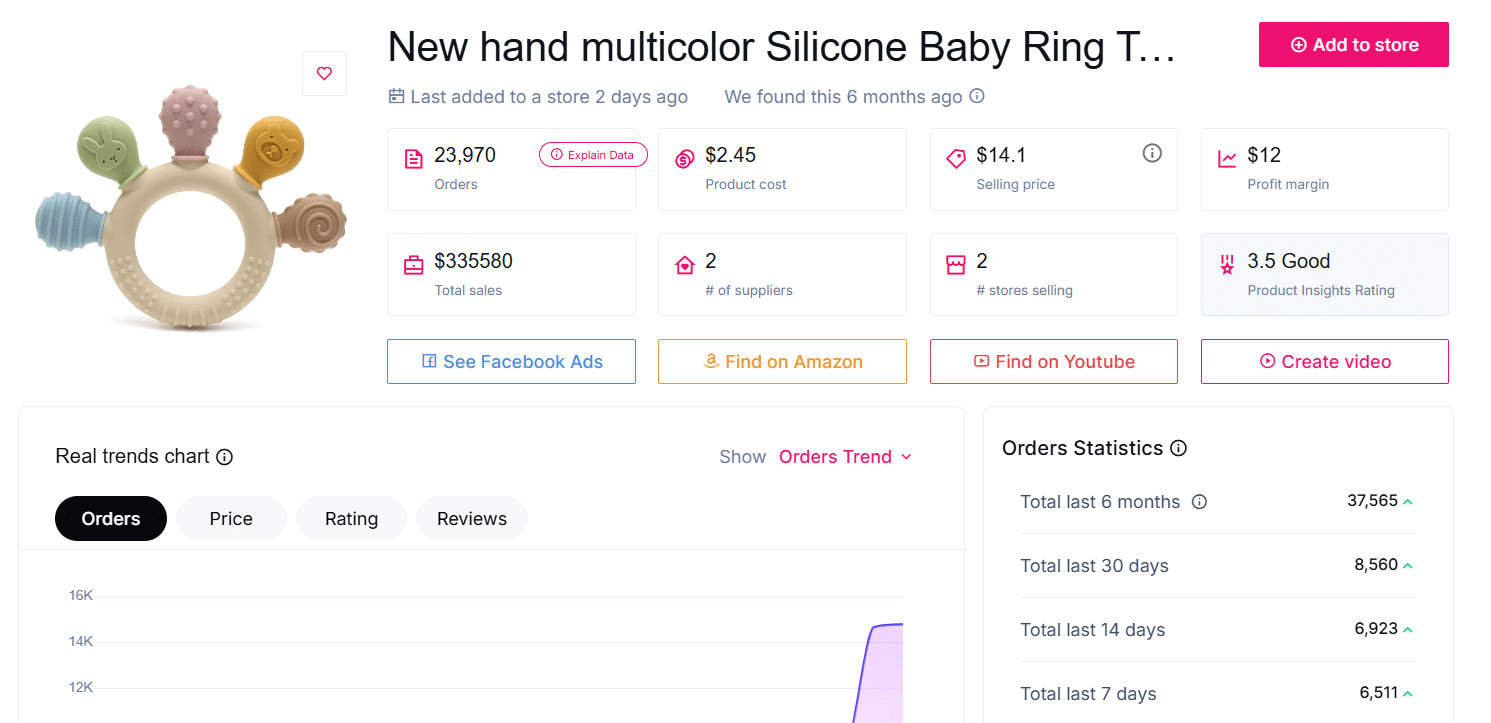Viewport: 1491px width, 723px height.
Task: Click the Selling price tag icon
Action: 956,158
